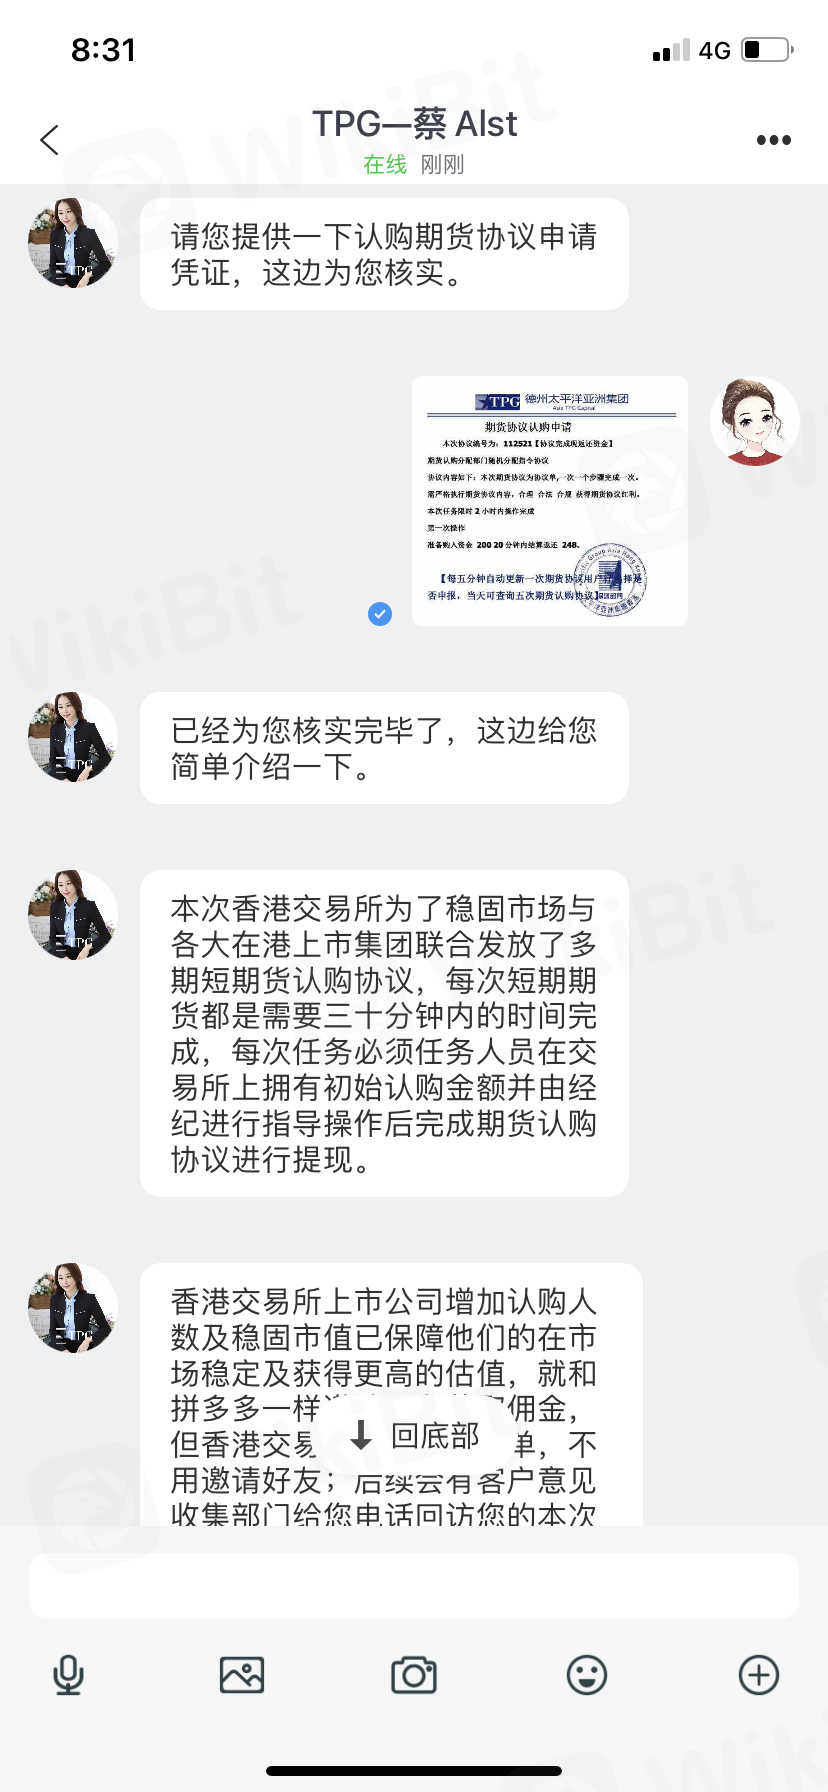The height and width of the screenshot is (1792, 828).
Task: Open the emoji smiley picker
Action: (x=587, y=1675)
